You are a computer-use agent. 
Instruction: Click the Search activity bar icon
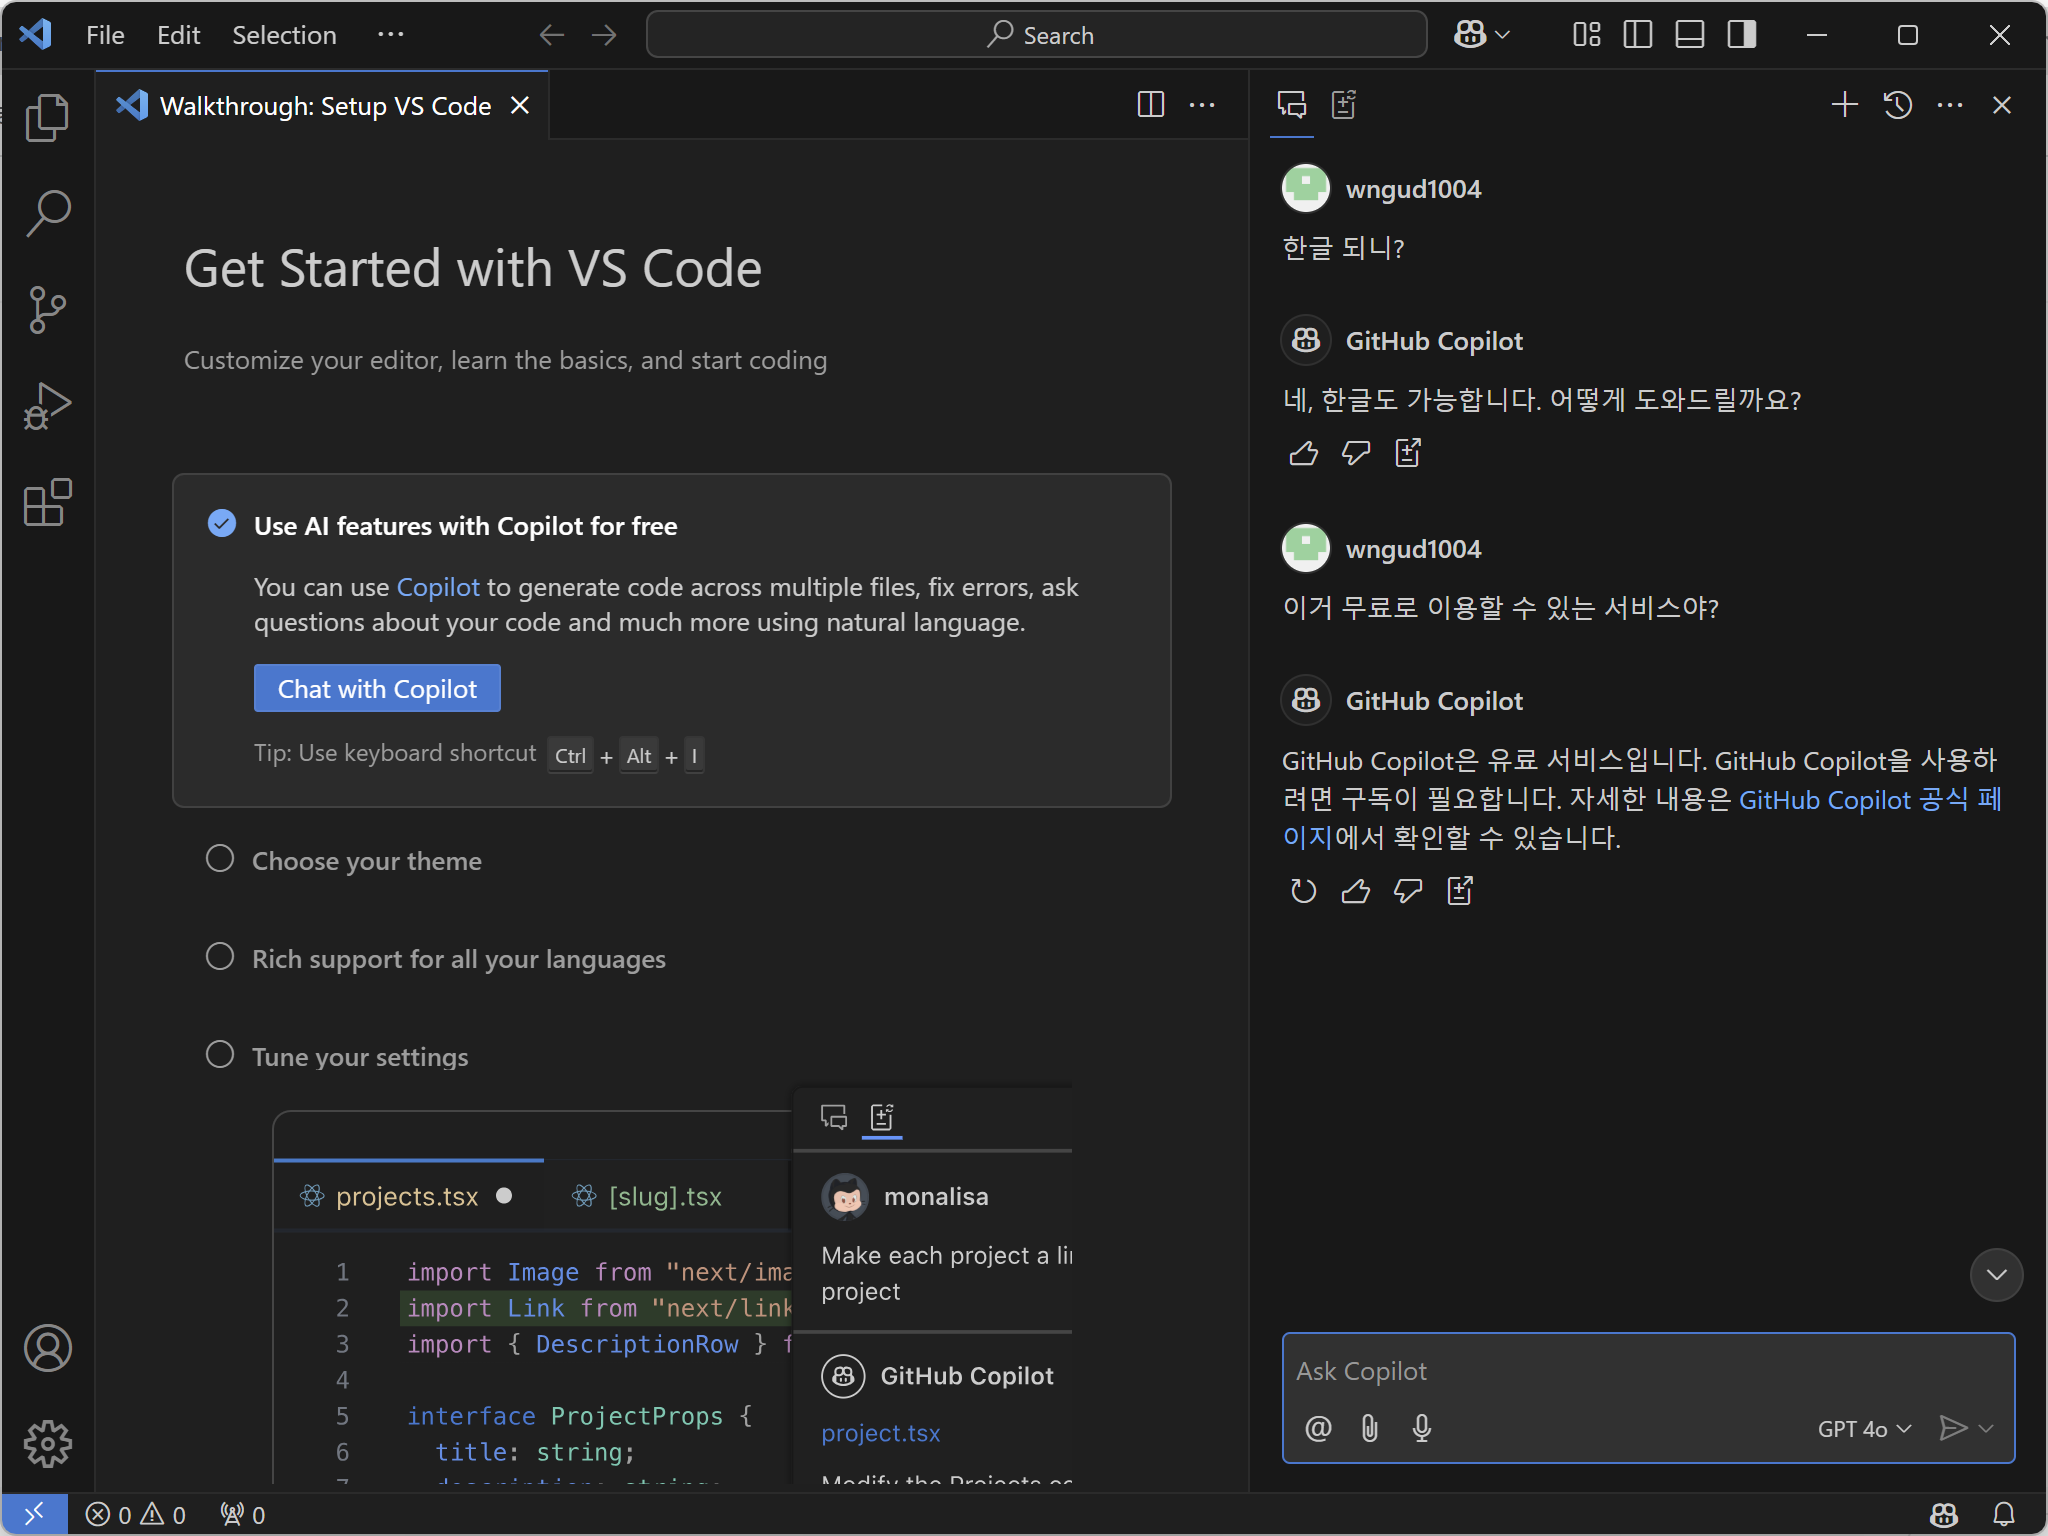coord(47,213)
